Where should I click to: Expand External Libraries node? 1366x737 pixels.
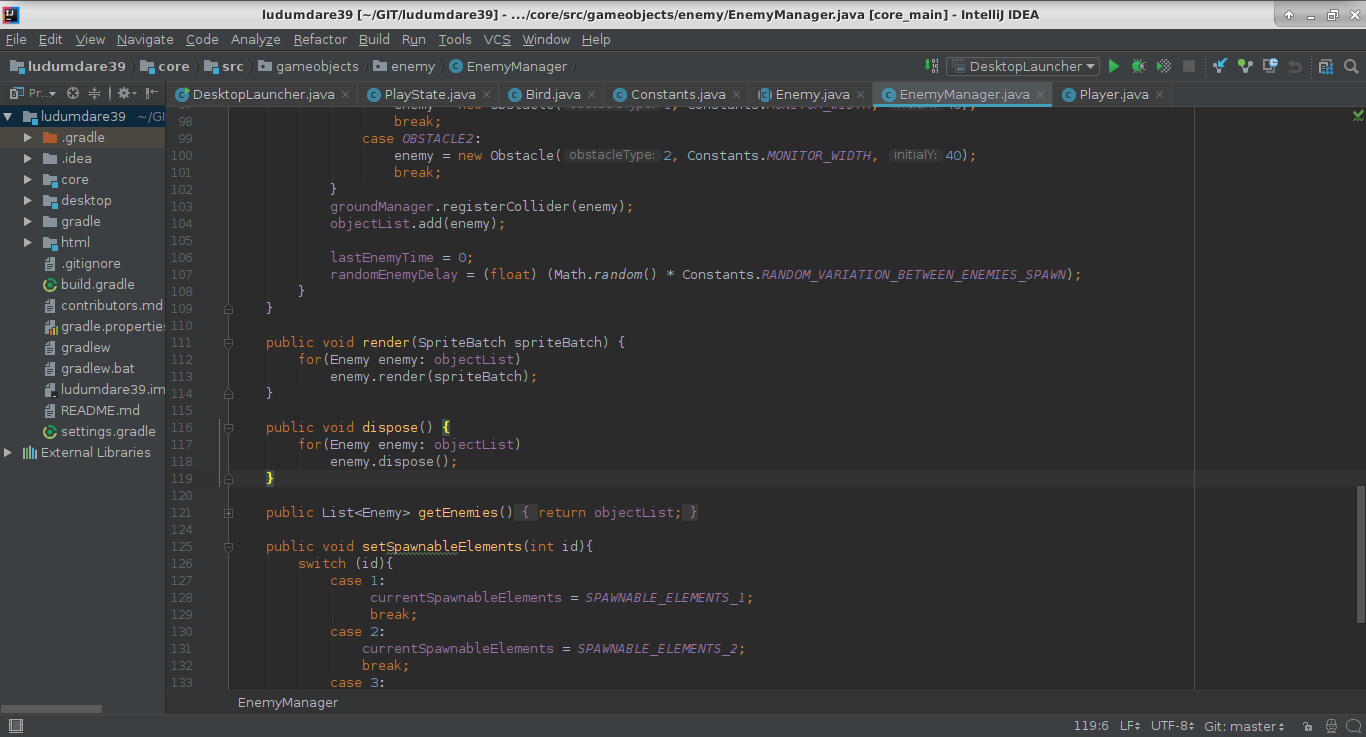point(9,453)
